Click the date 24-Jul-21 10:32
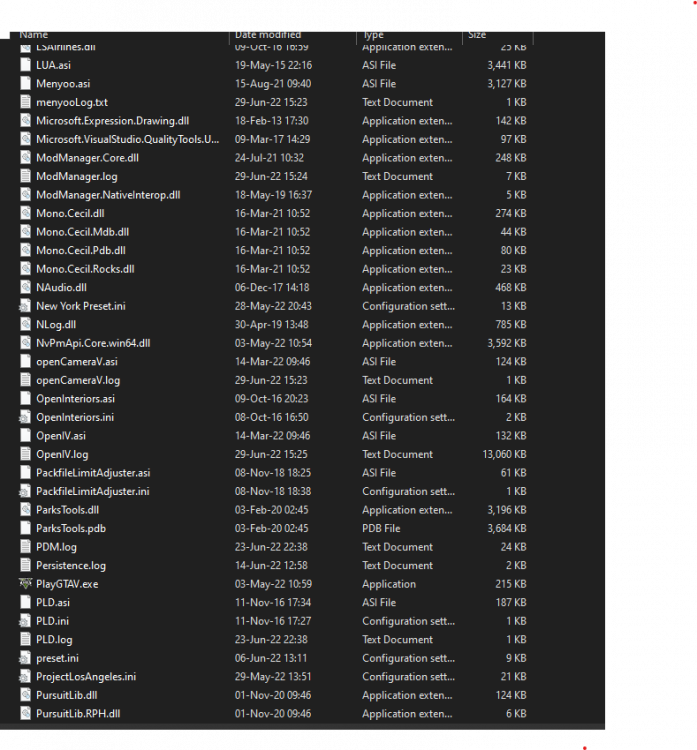The height and width of the screenshot is (750, 697). pos(269,158)
